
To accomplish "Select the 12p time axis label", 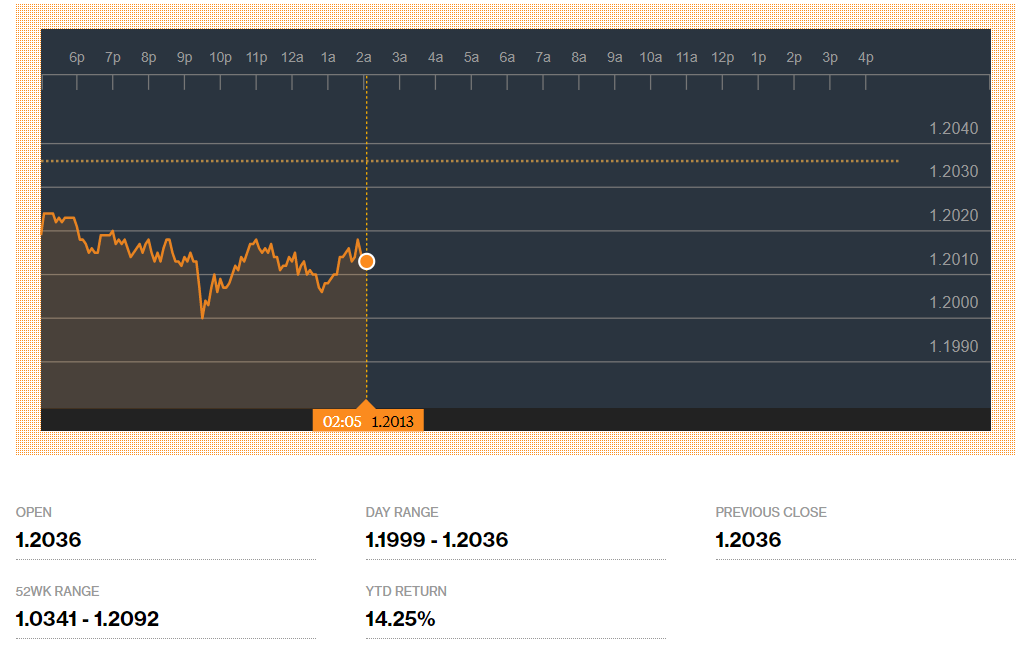I will coord(722,58).
